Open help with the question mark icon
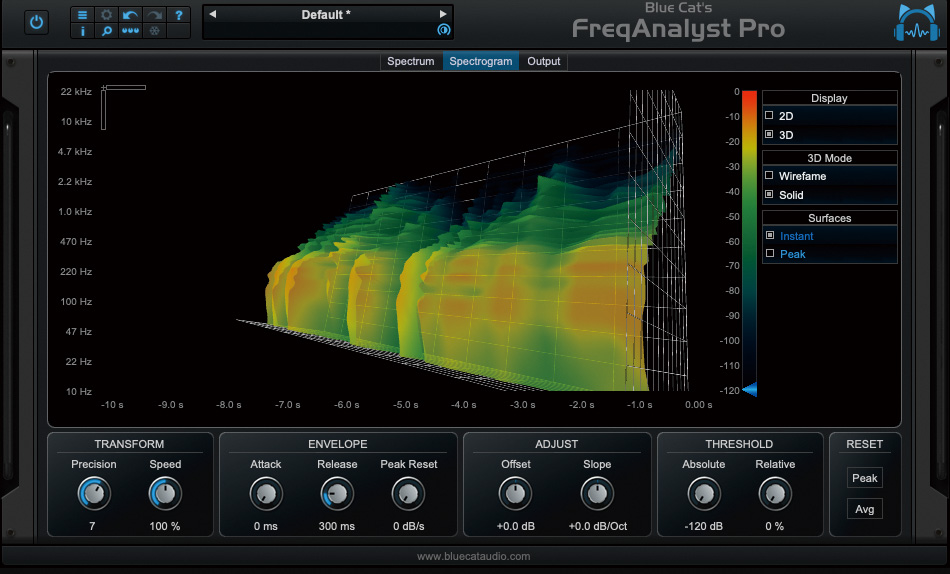The height and width of the screenshot is (574, 950). (x=179, y=15)
